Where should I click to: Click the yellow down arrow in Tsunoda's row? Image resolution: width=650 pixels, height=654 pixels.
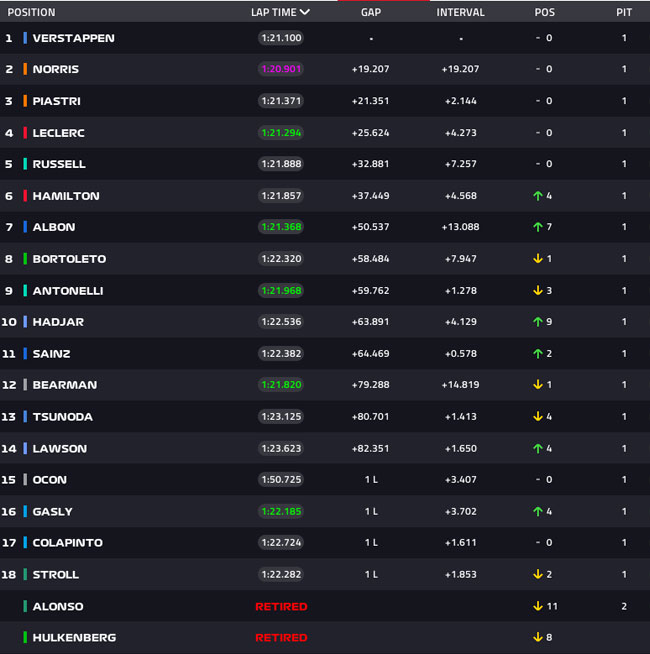(538, 417)
